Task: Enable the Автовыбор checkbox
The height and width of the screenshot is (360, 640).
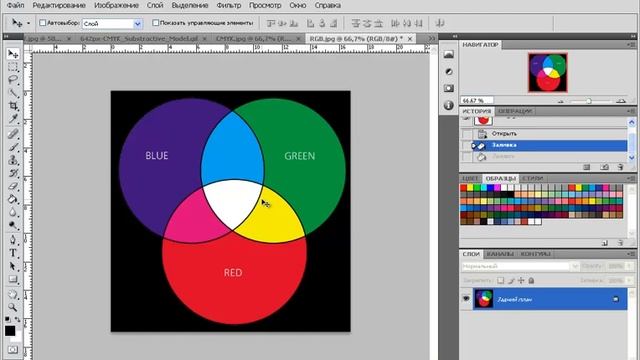Action: pyautogui.click(x=42, y=23)
